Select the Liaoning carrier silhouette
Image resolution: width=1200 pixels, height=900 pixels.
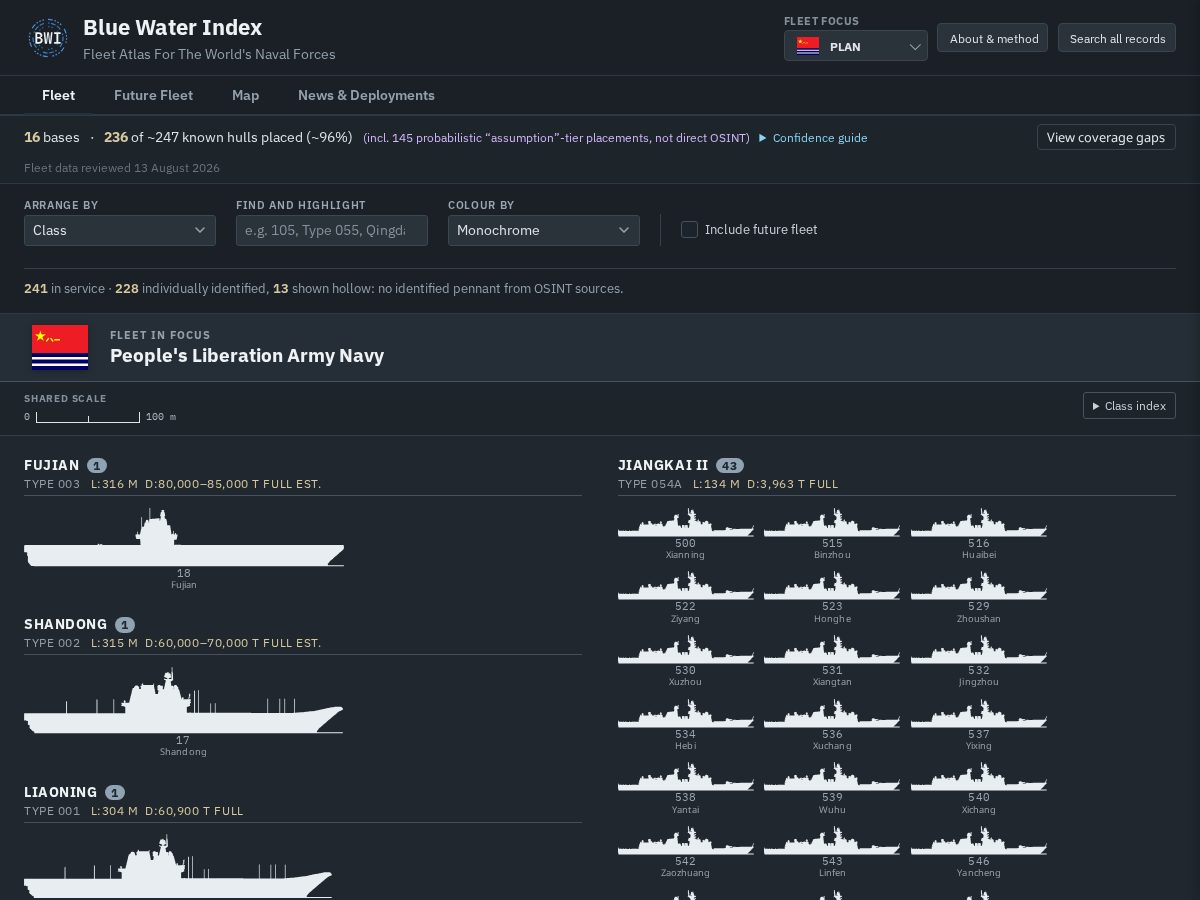click(178, 867)
